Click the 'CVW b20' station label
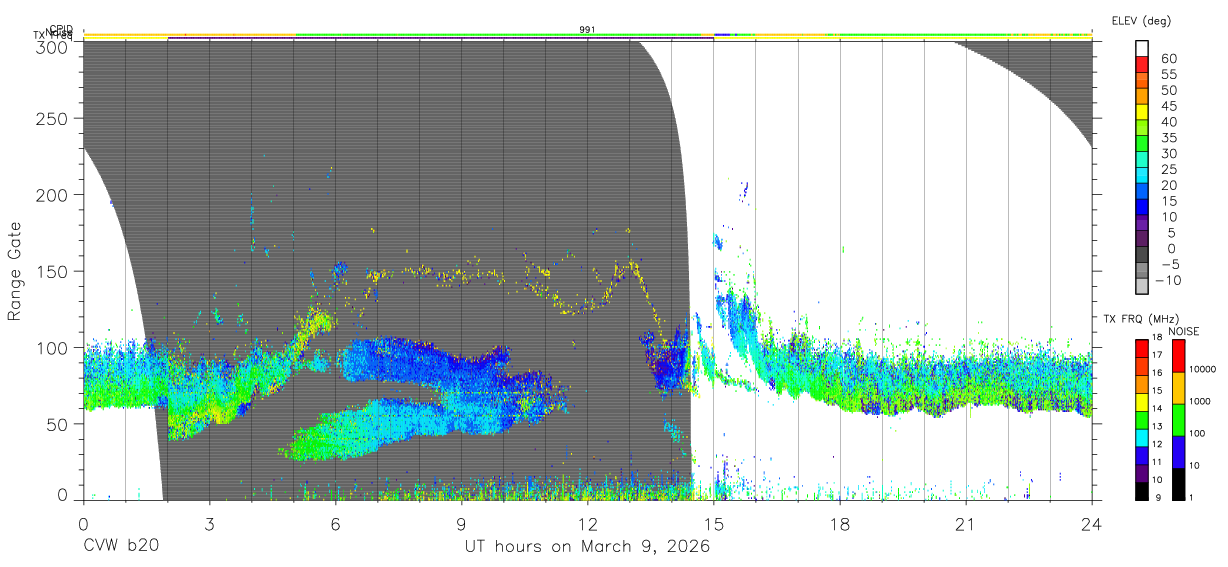Image resolution: width=1228 pixels, height=567 pixels. coord(121,547)
